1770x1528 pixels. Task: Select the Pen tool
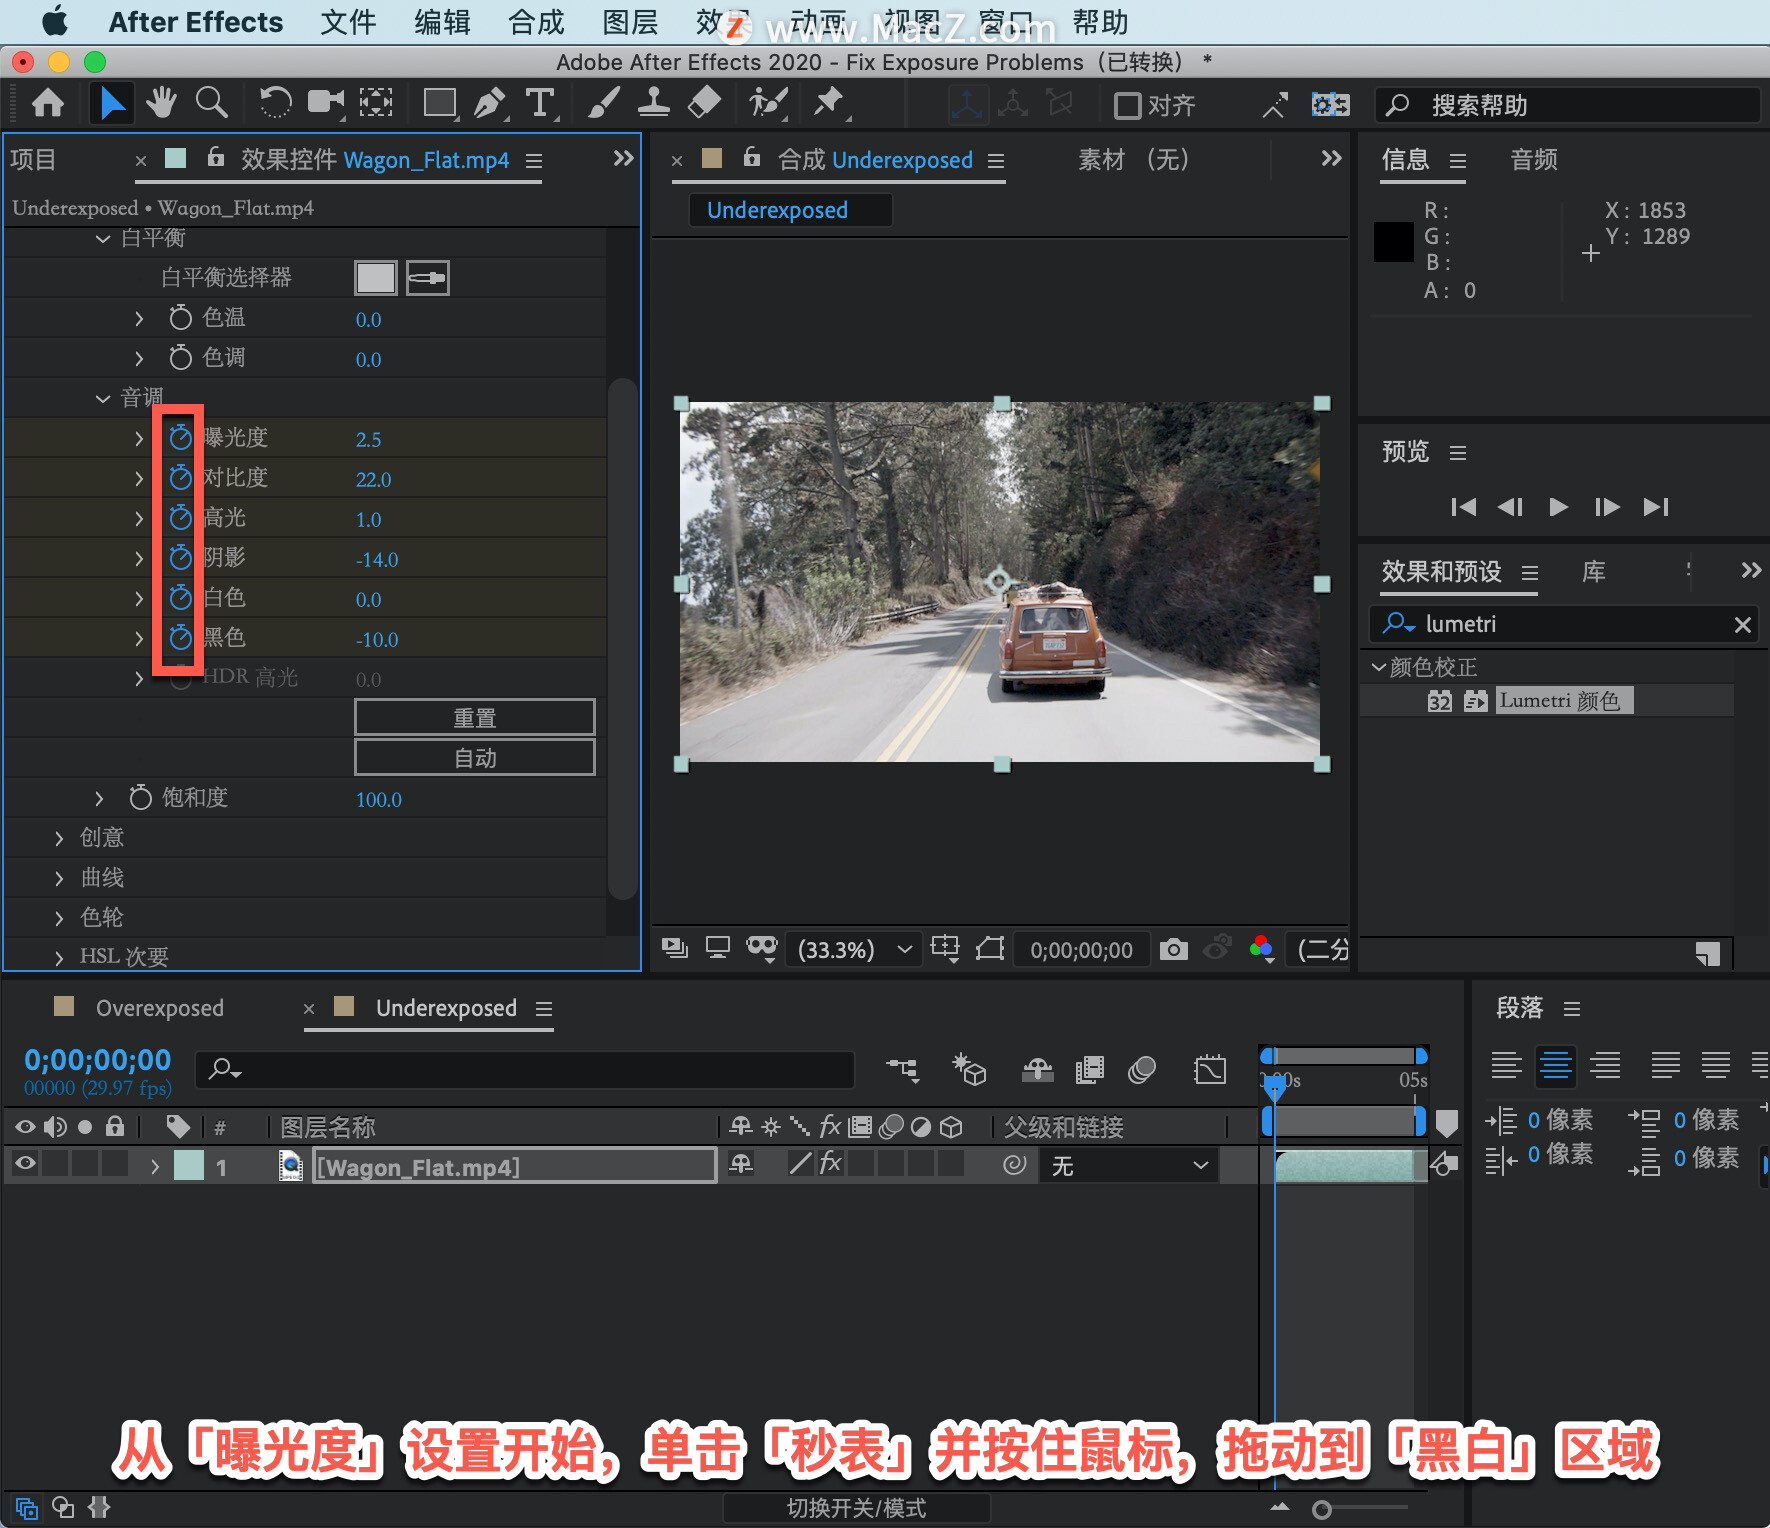point(490,103)
